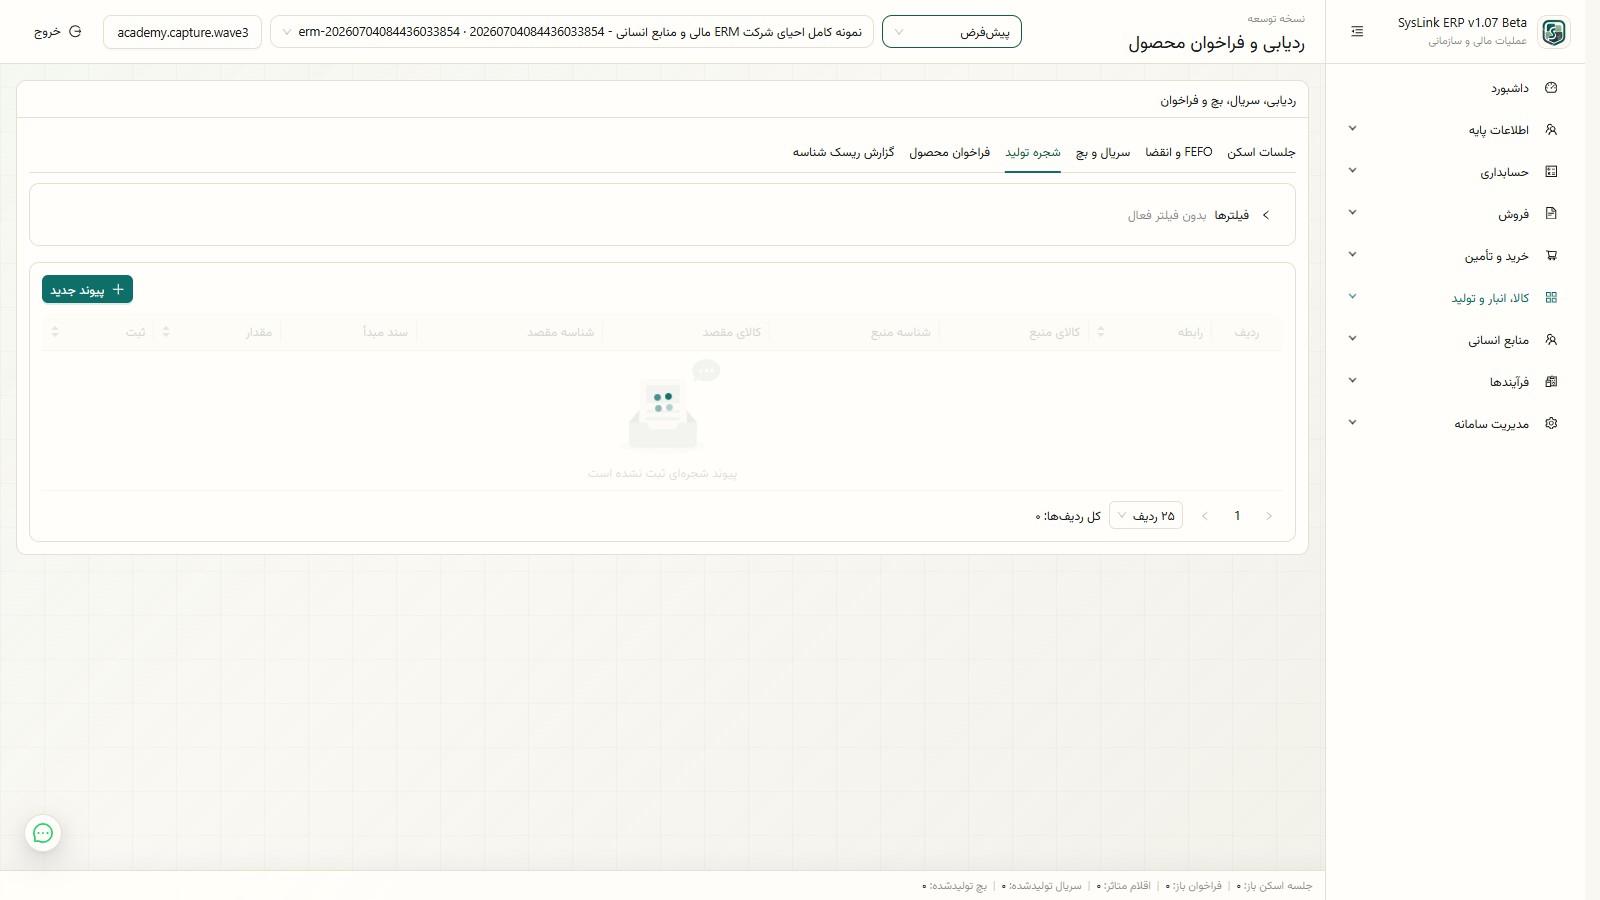Sort by the مقدار column arrows

166,332
